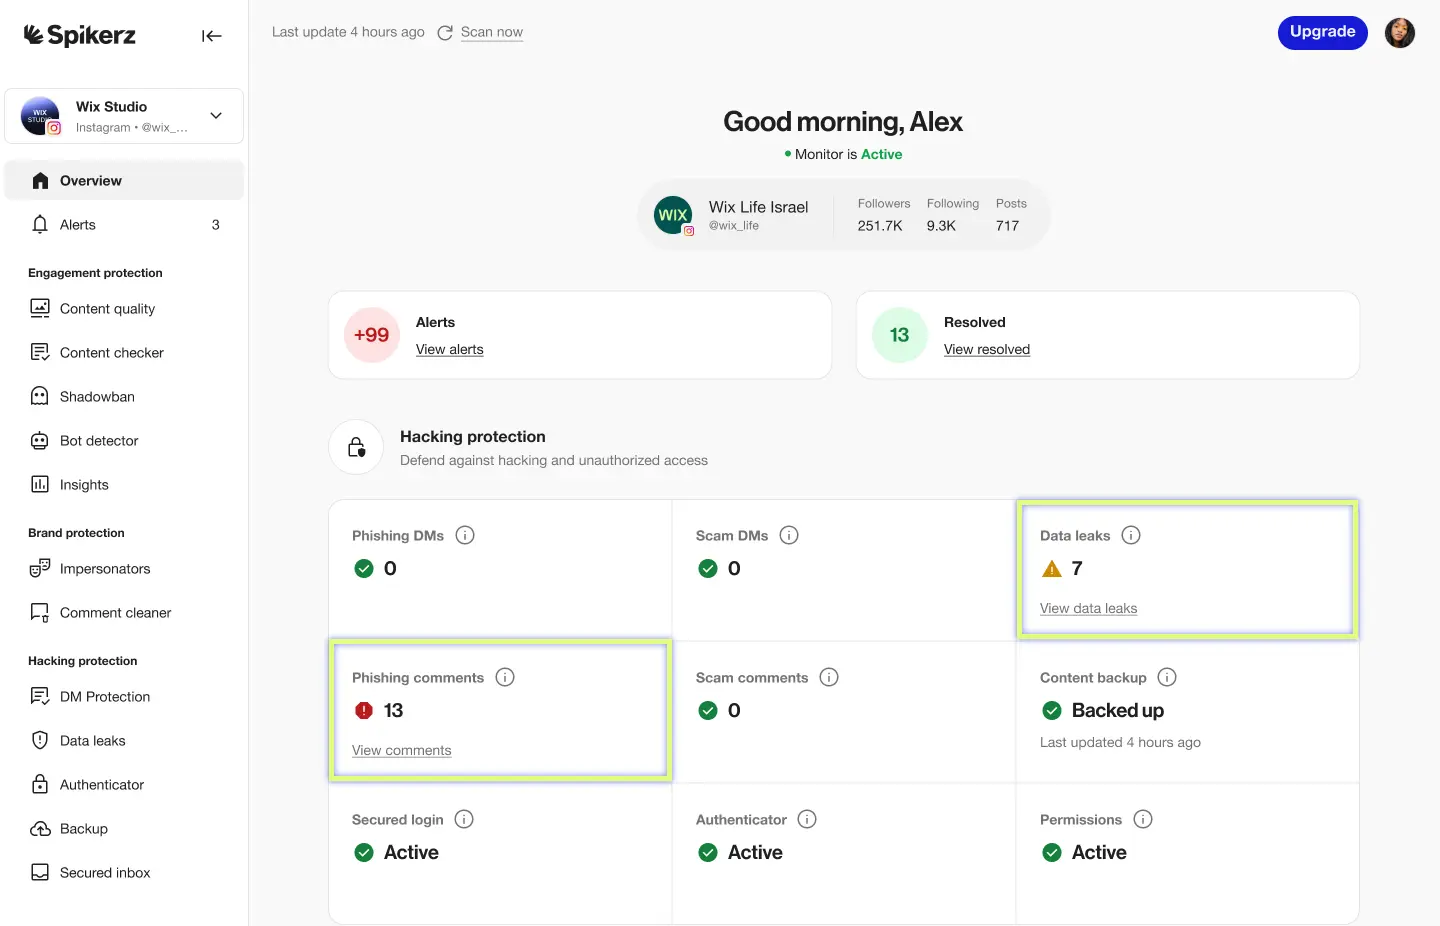Open the Alerts section showing 3 alerts
The width and height of the screenshot is (1440, 926).
(x=75, y=224)
